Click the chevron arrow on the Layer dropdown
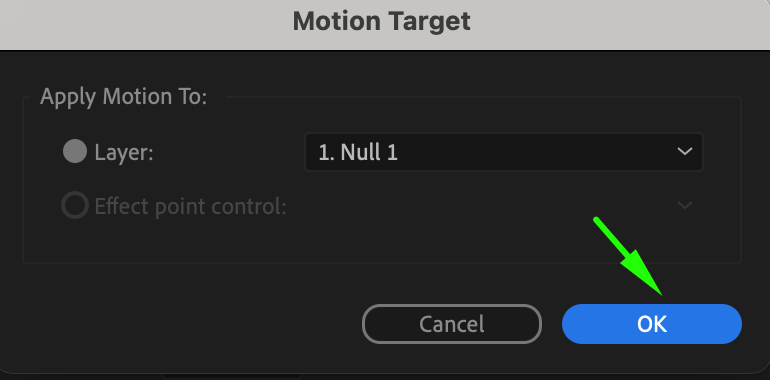770x380 pixels. 685,151
